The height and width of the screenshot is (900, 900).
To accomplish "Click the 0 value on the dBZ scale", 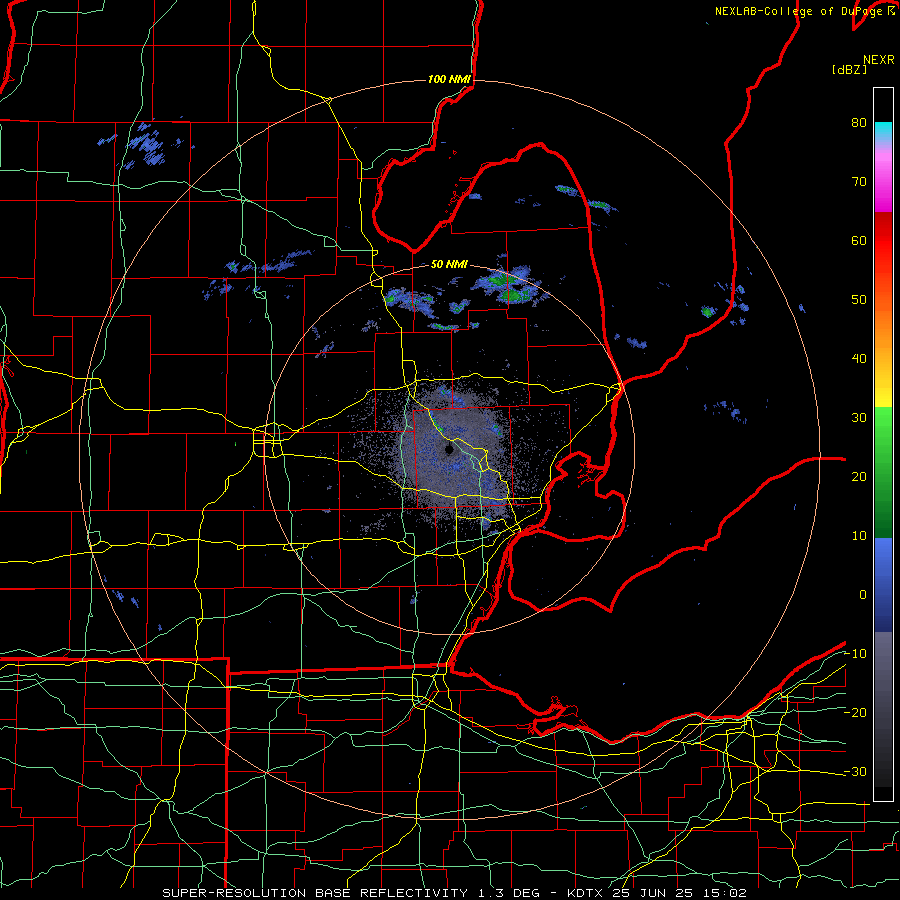I will click(863, 595).
